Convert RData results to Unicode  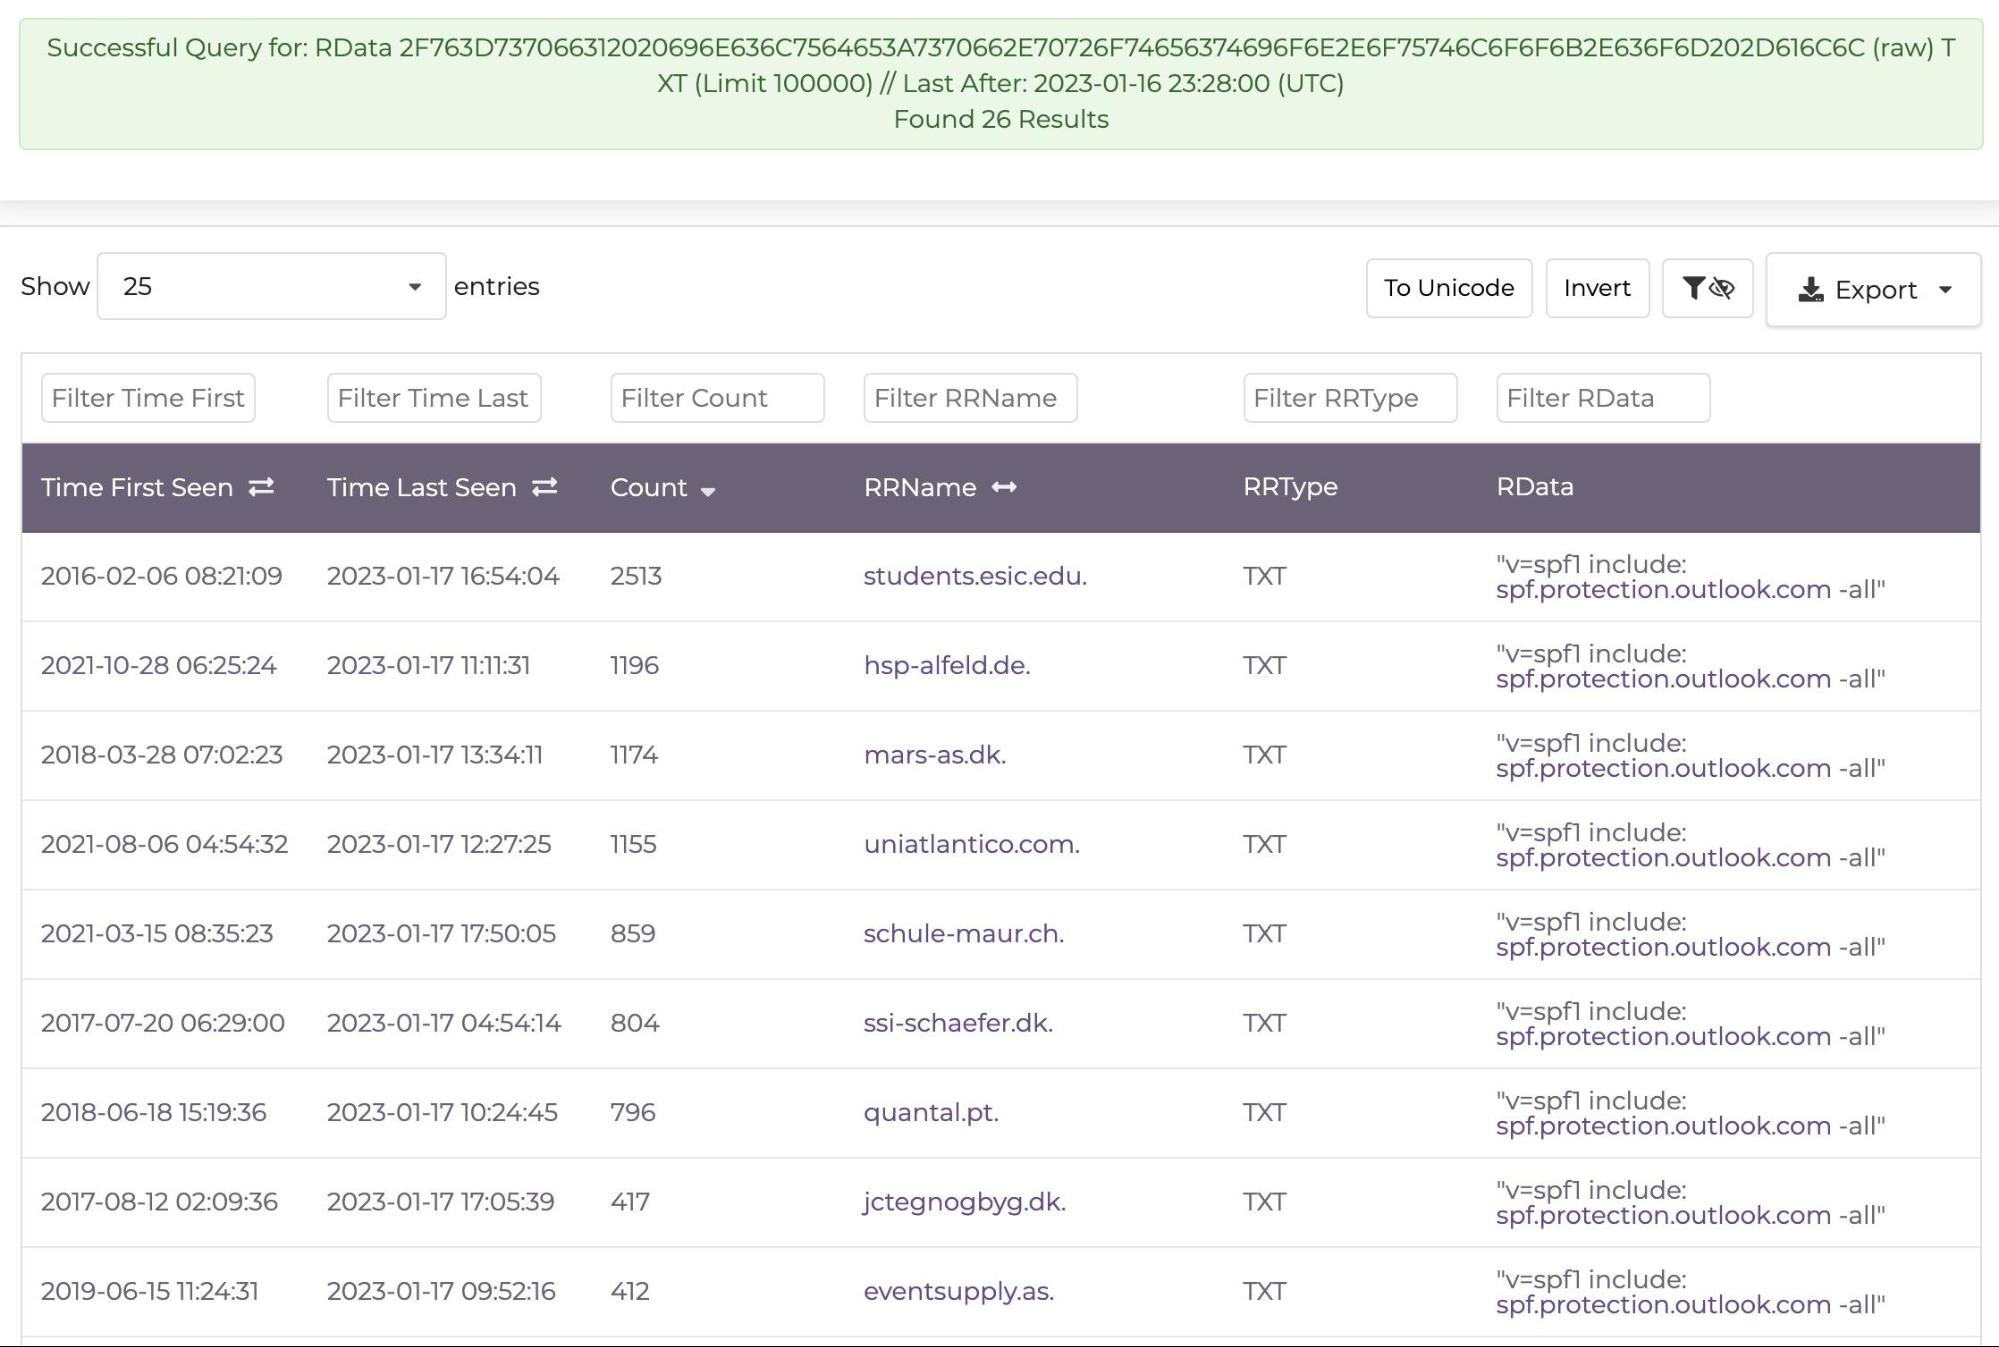tap(1448, 288)
